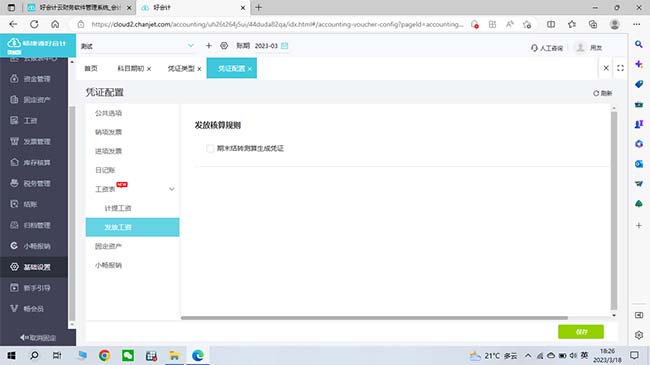The width and height of the screenshot is (650, 365).
Task: Open 发票管理 in the left sidebar
Action: point(36,141)
